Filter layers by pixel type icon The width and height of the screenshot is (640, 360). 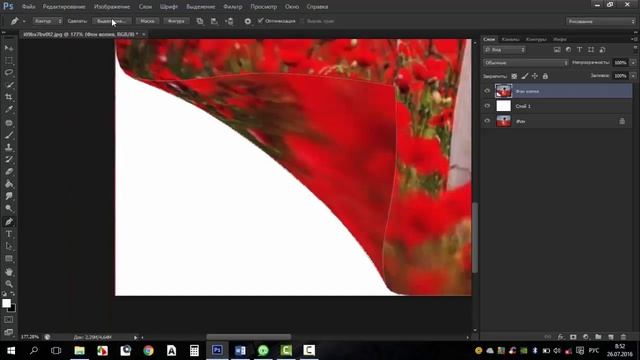pyautogui.click(x=557, y=50)
